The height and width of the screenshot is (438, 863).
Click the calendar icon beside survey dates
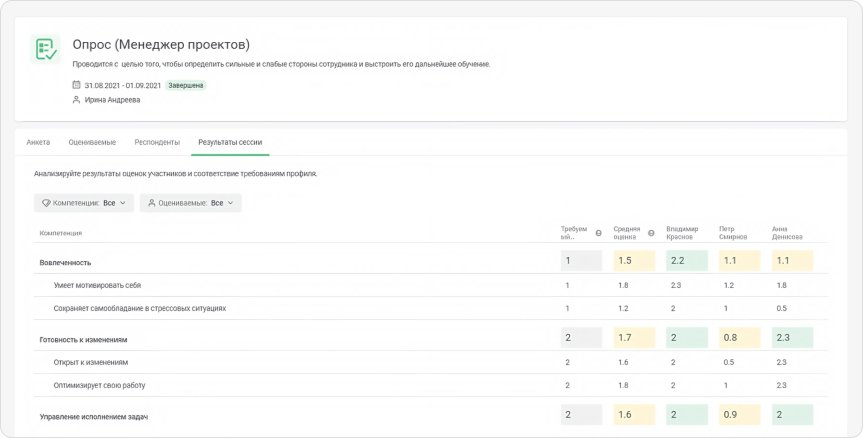click(x=77, y=85)
